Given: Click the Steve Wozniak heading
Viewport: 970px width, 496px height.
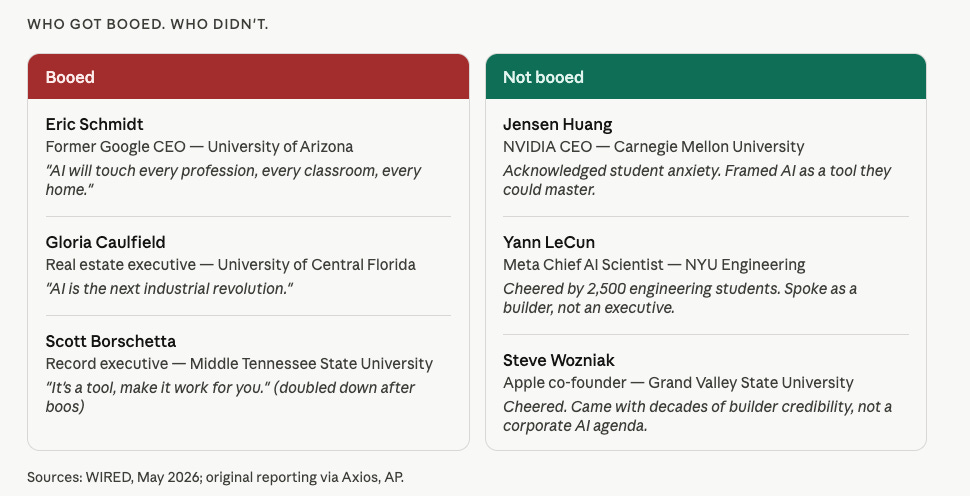Looking at the screenshot, I should coord(559,361).
